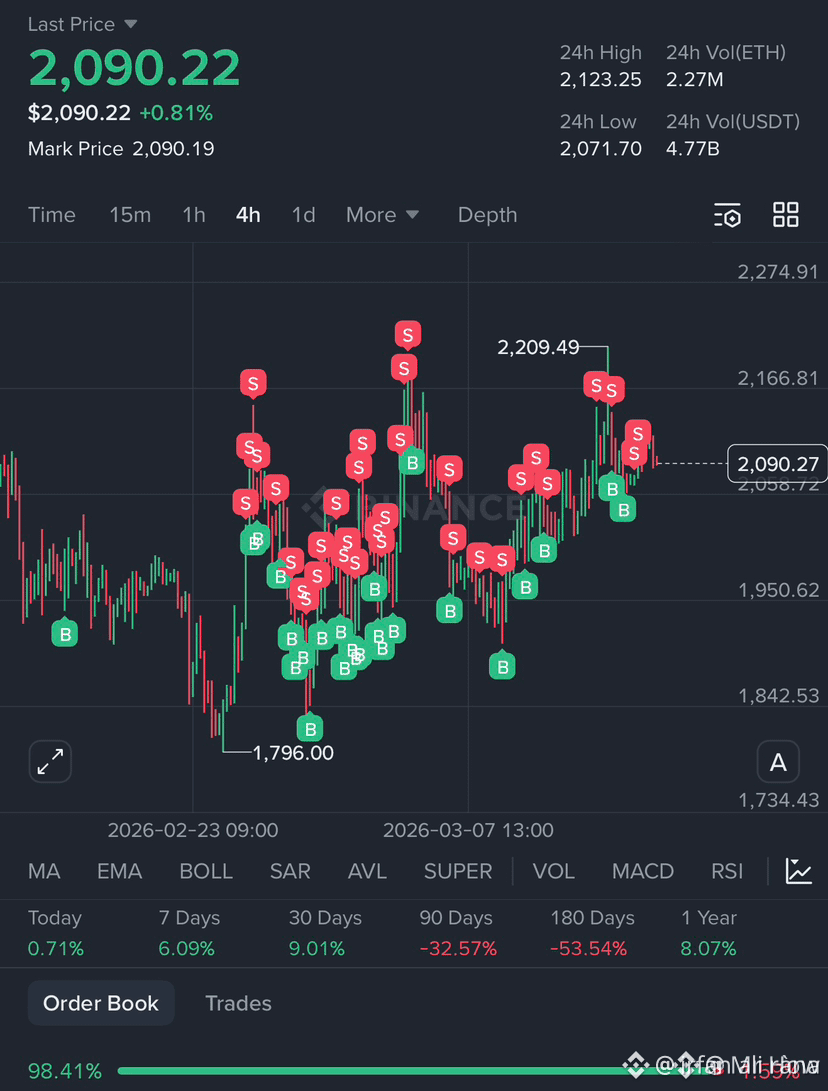Screen dimensions: 828x1091
Task: Click the Mark Price 2,090.19 text
Action: click(x=121, y=148)
